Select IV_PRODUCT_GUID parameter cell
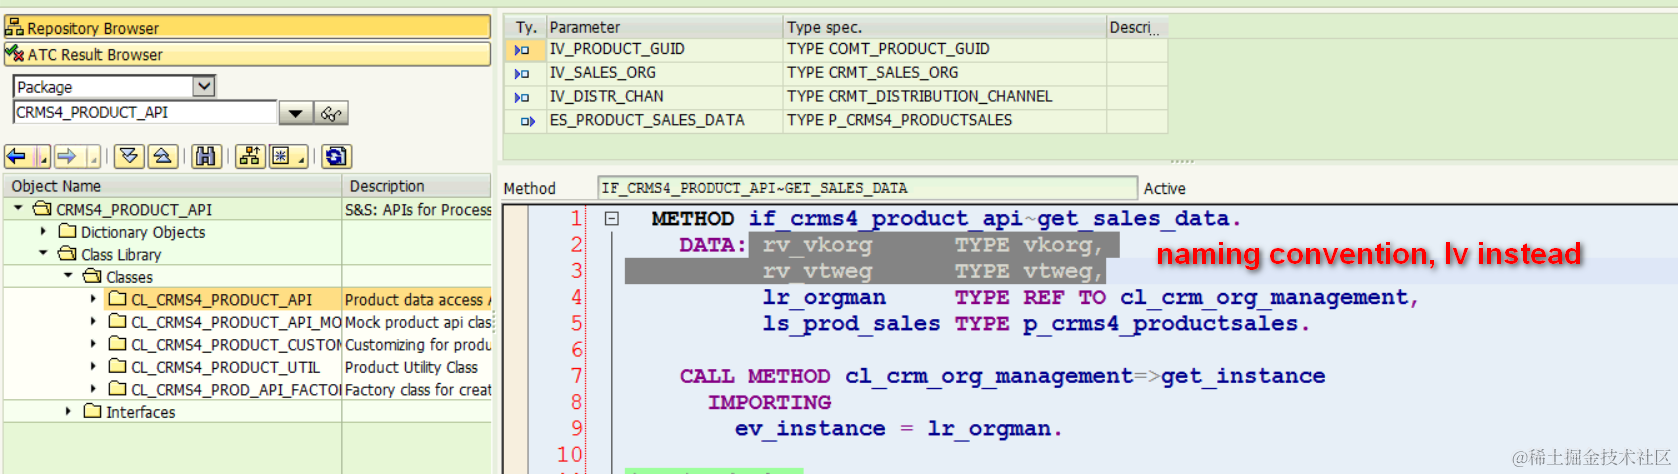 (664, 49)
